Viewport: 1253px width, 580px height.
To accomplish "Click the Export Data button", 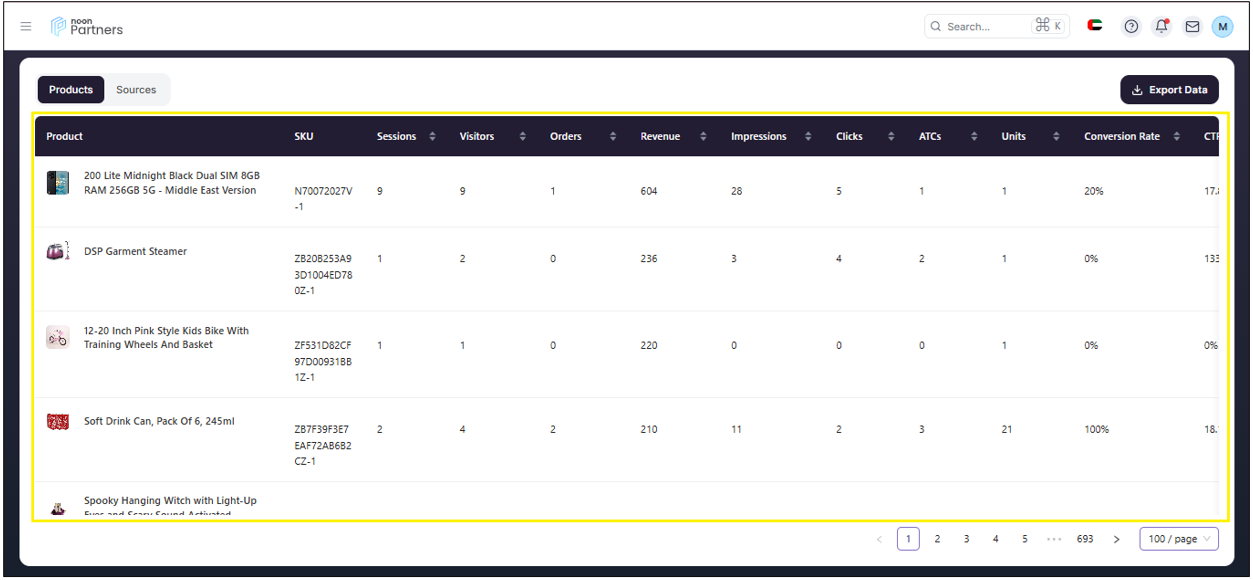I will (x=1169, y=90).
